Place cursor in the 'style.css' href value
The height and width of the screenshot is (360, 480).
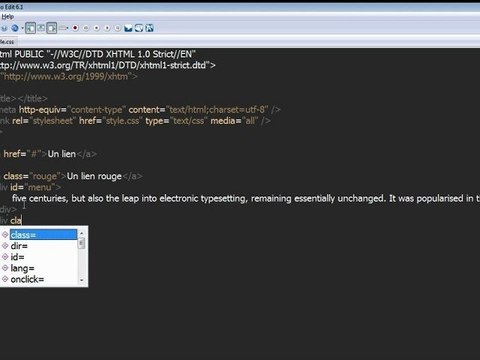click(x=122, y=121)
